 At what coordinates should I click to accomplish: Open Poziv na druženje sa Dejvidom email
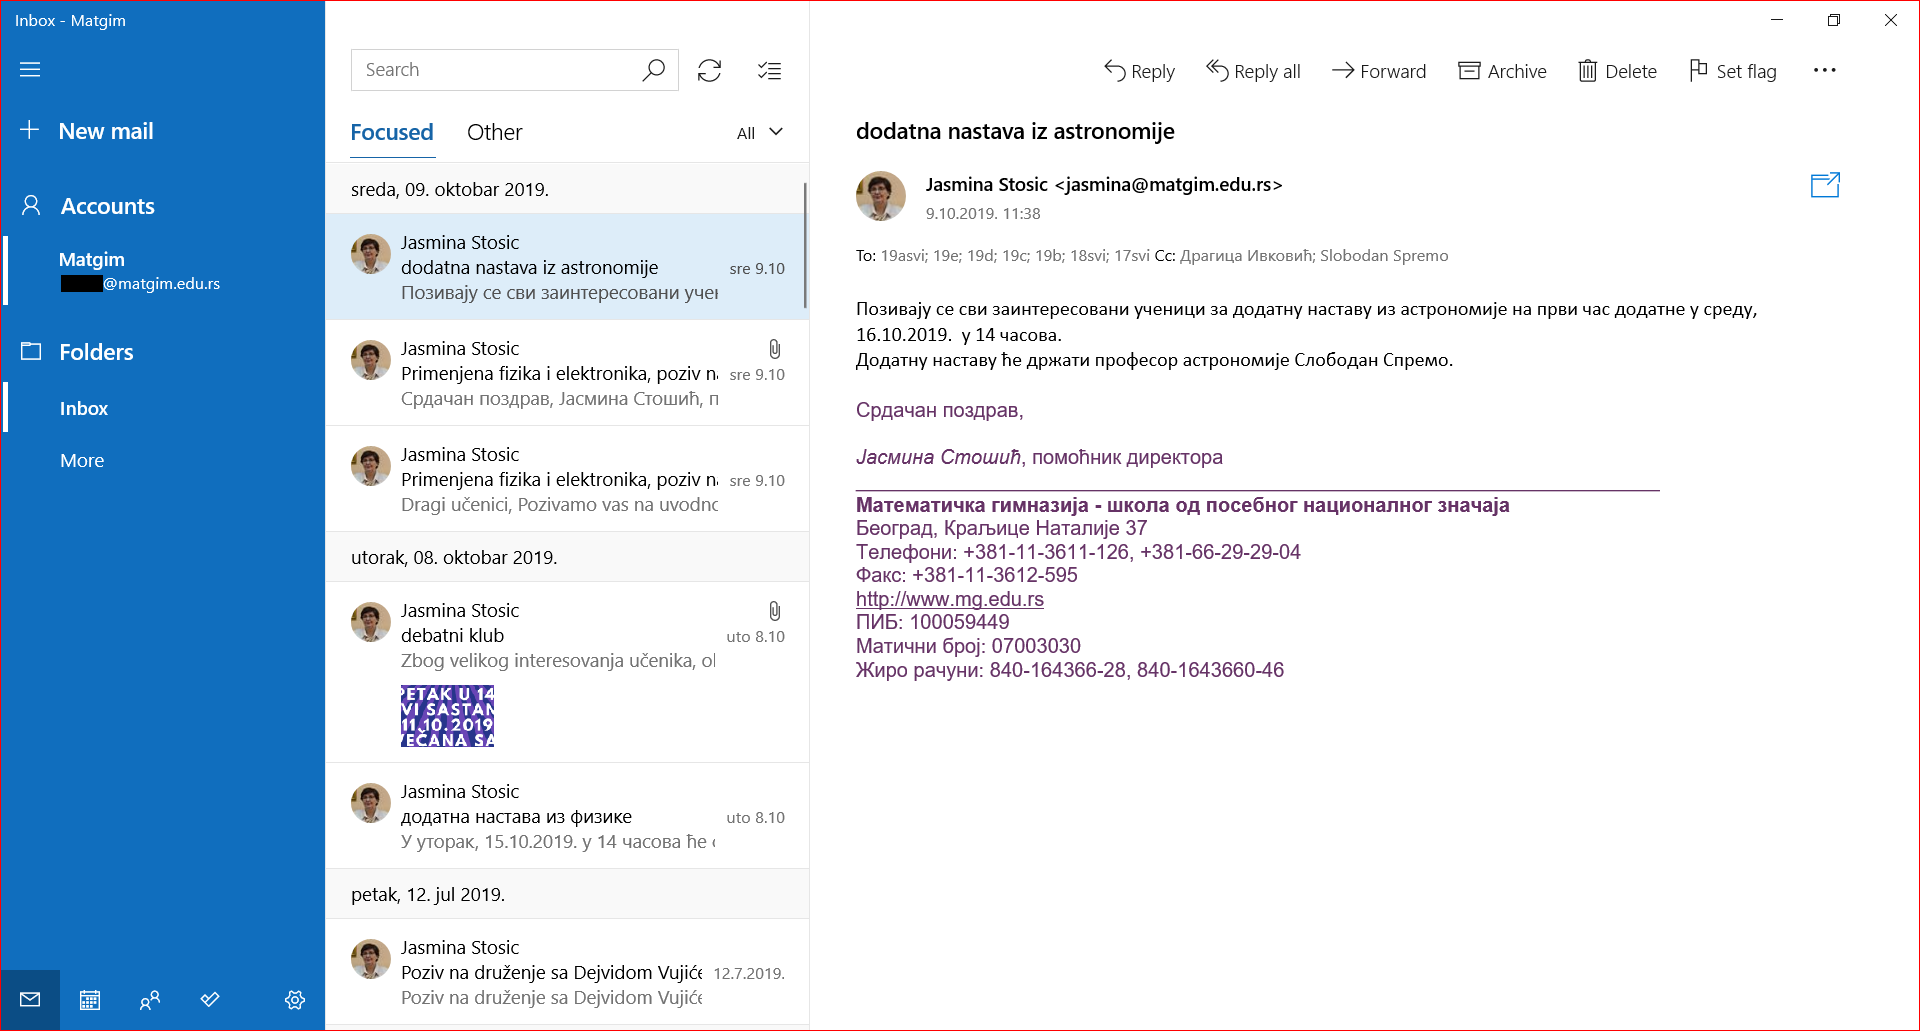click(566, 972)
